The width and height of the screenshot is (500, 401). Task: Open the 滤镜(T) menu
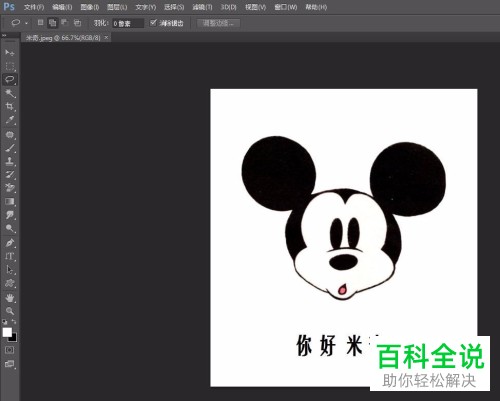point(202,7)
